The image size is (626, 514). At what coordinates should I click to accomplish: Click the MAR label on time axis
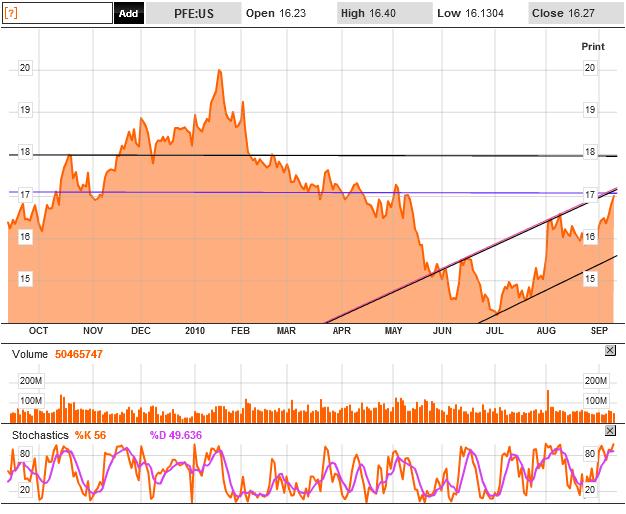pos(286,331)
